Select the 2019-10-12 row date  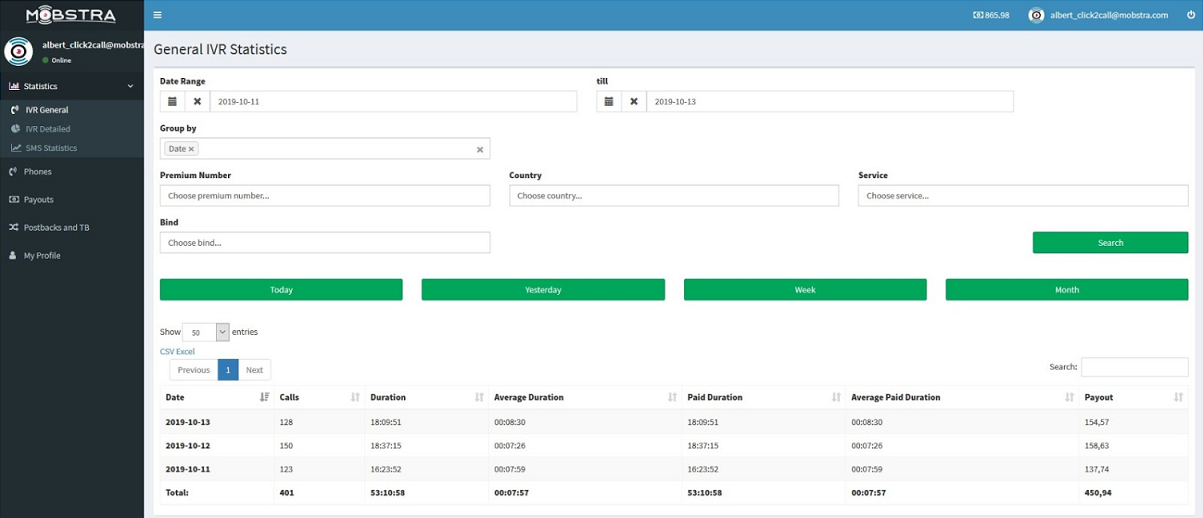click(188, 445)
